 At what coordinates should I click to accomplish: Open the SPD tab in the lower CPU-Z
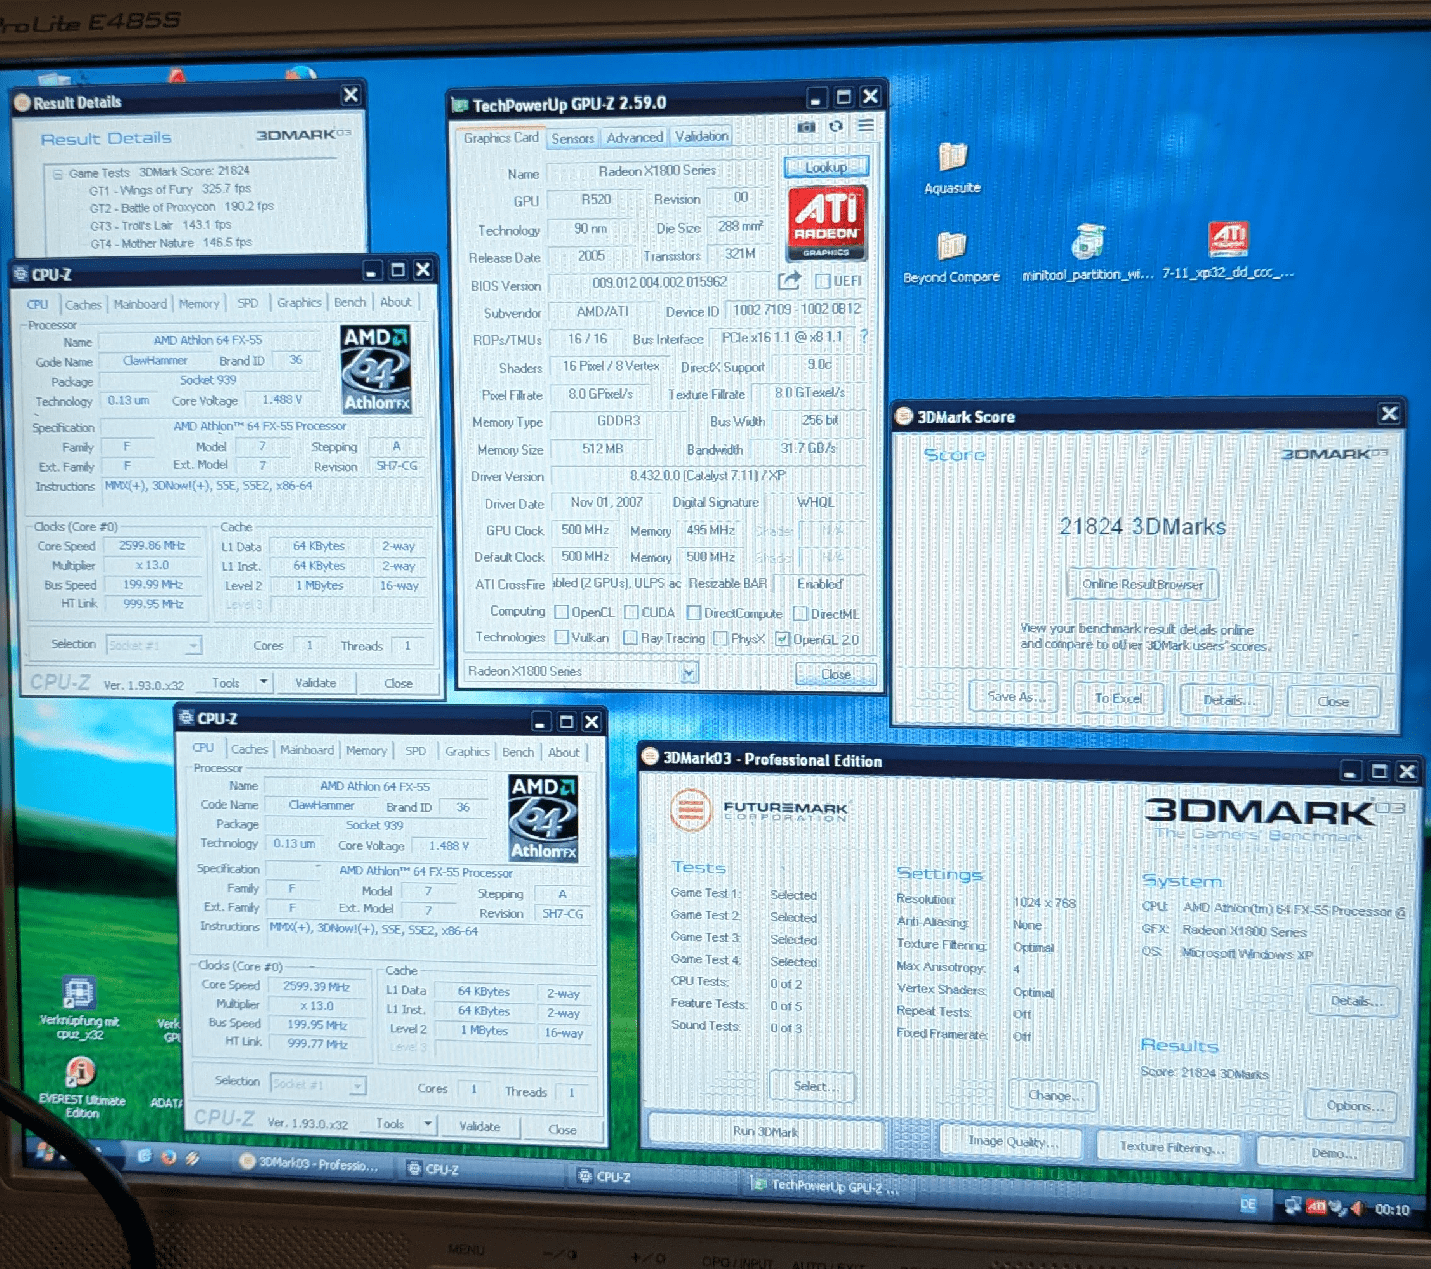[415, 751]
